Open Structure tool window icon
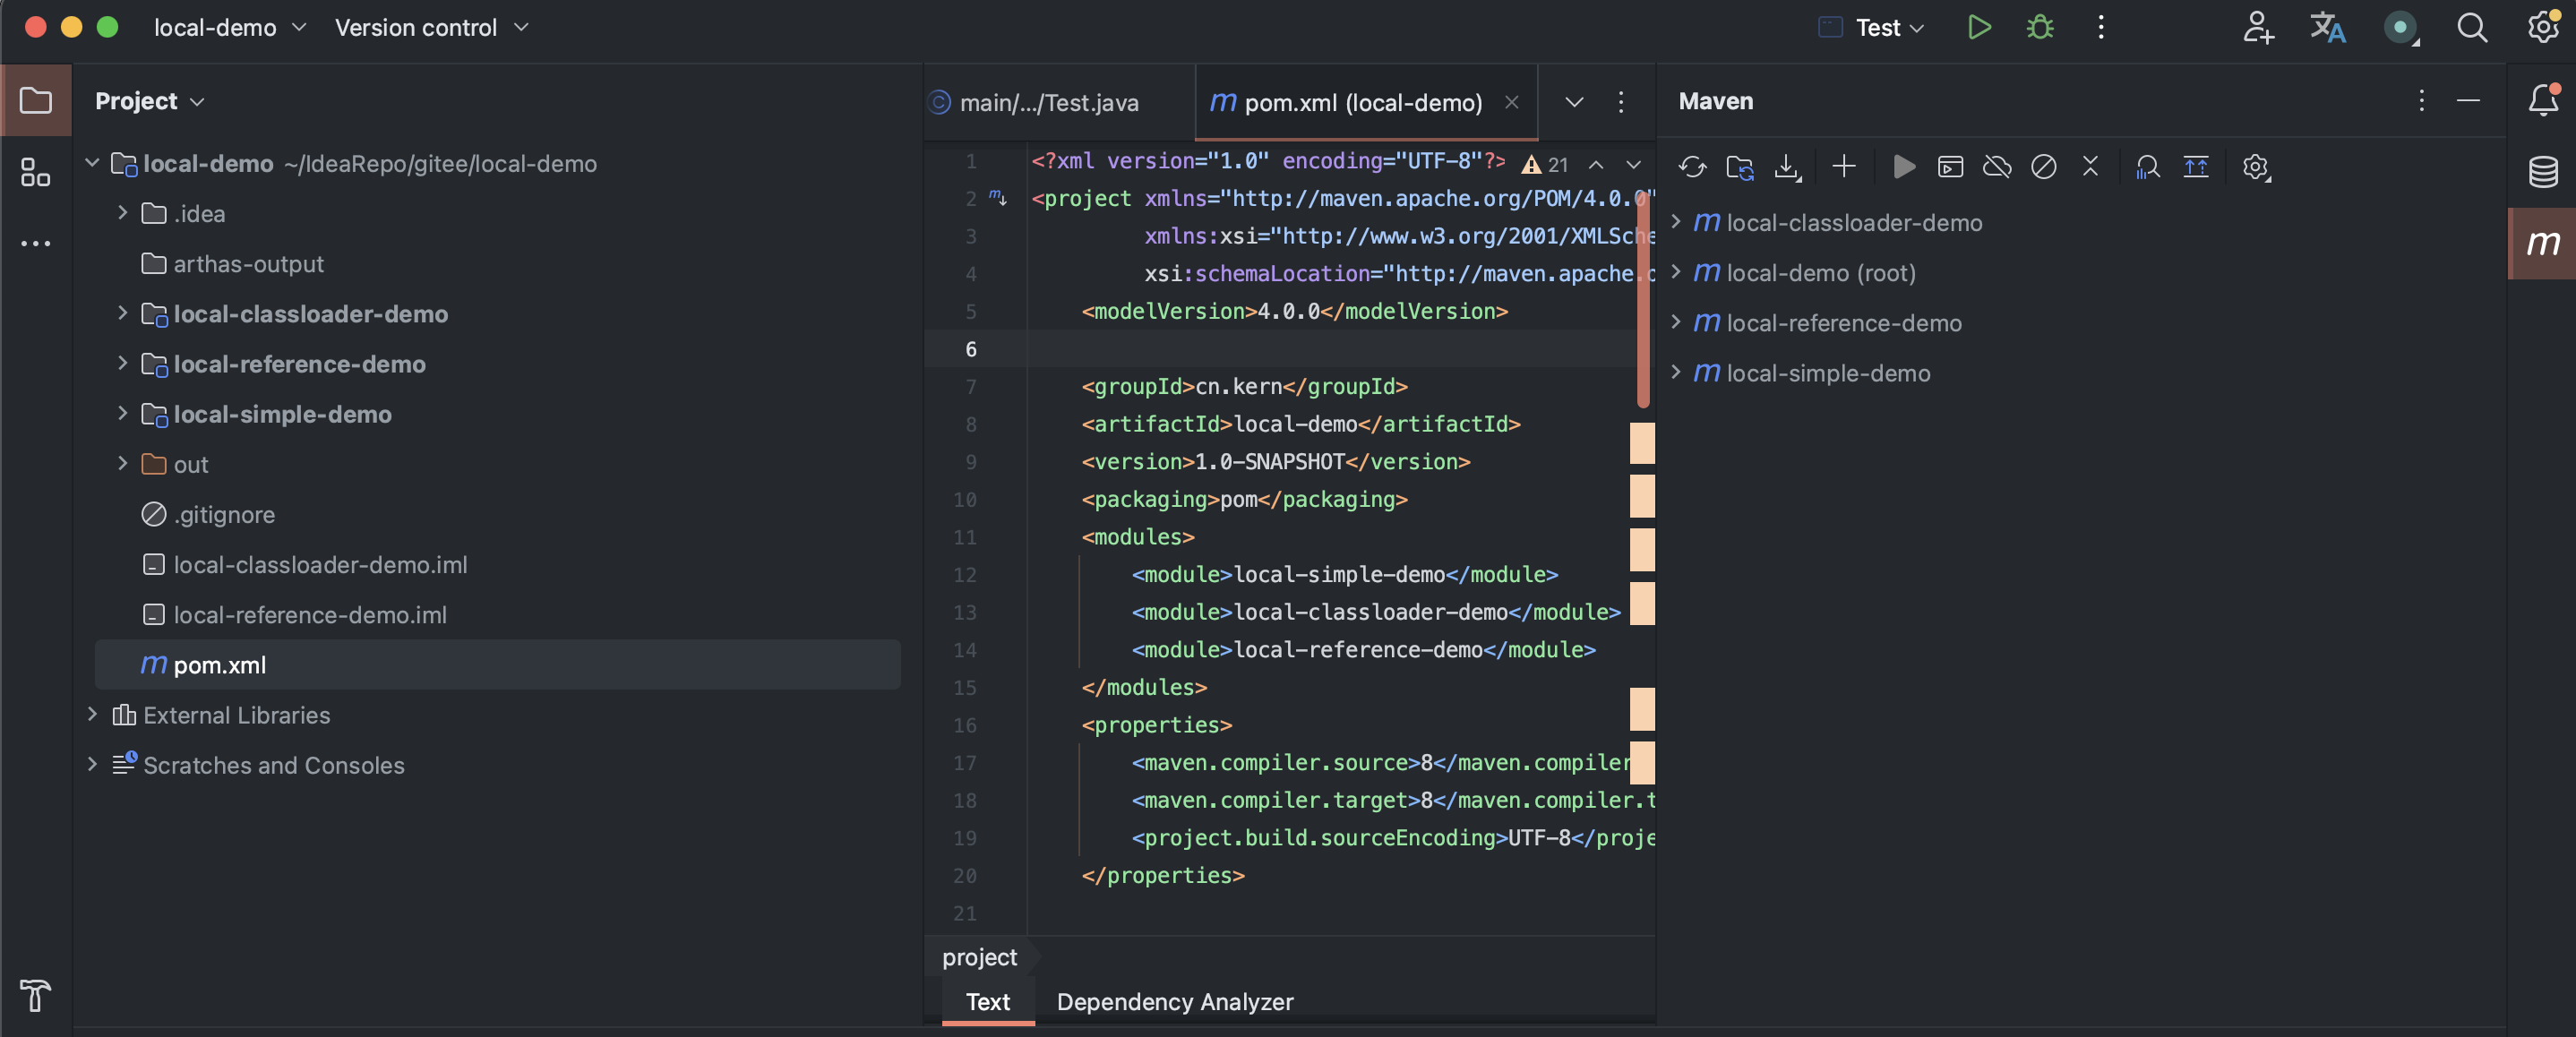The image size is (2576, 1037). [36, 172]
